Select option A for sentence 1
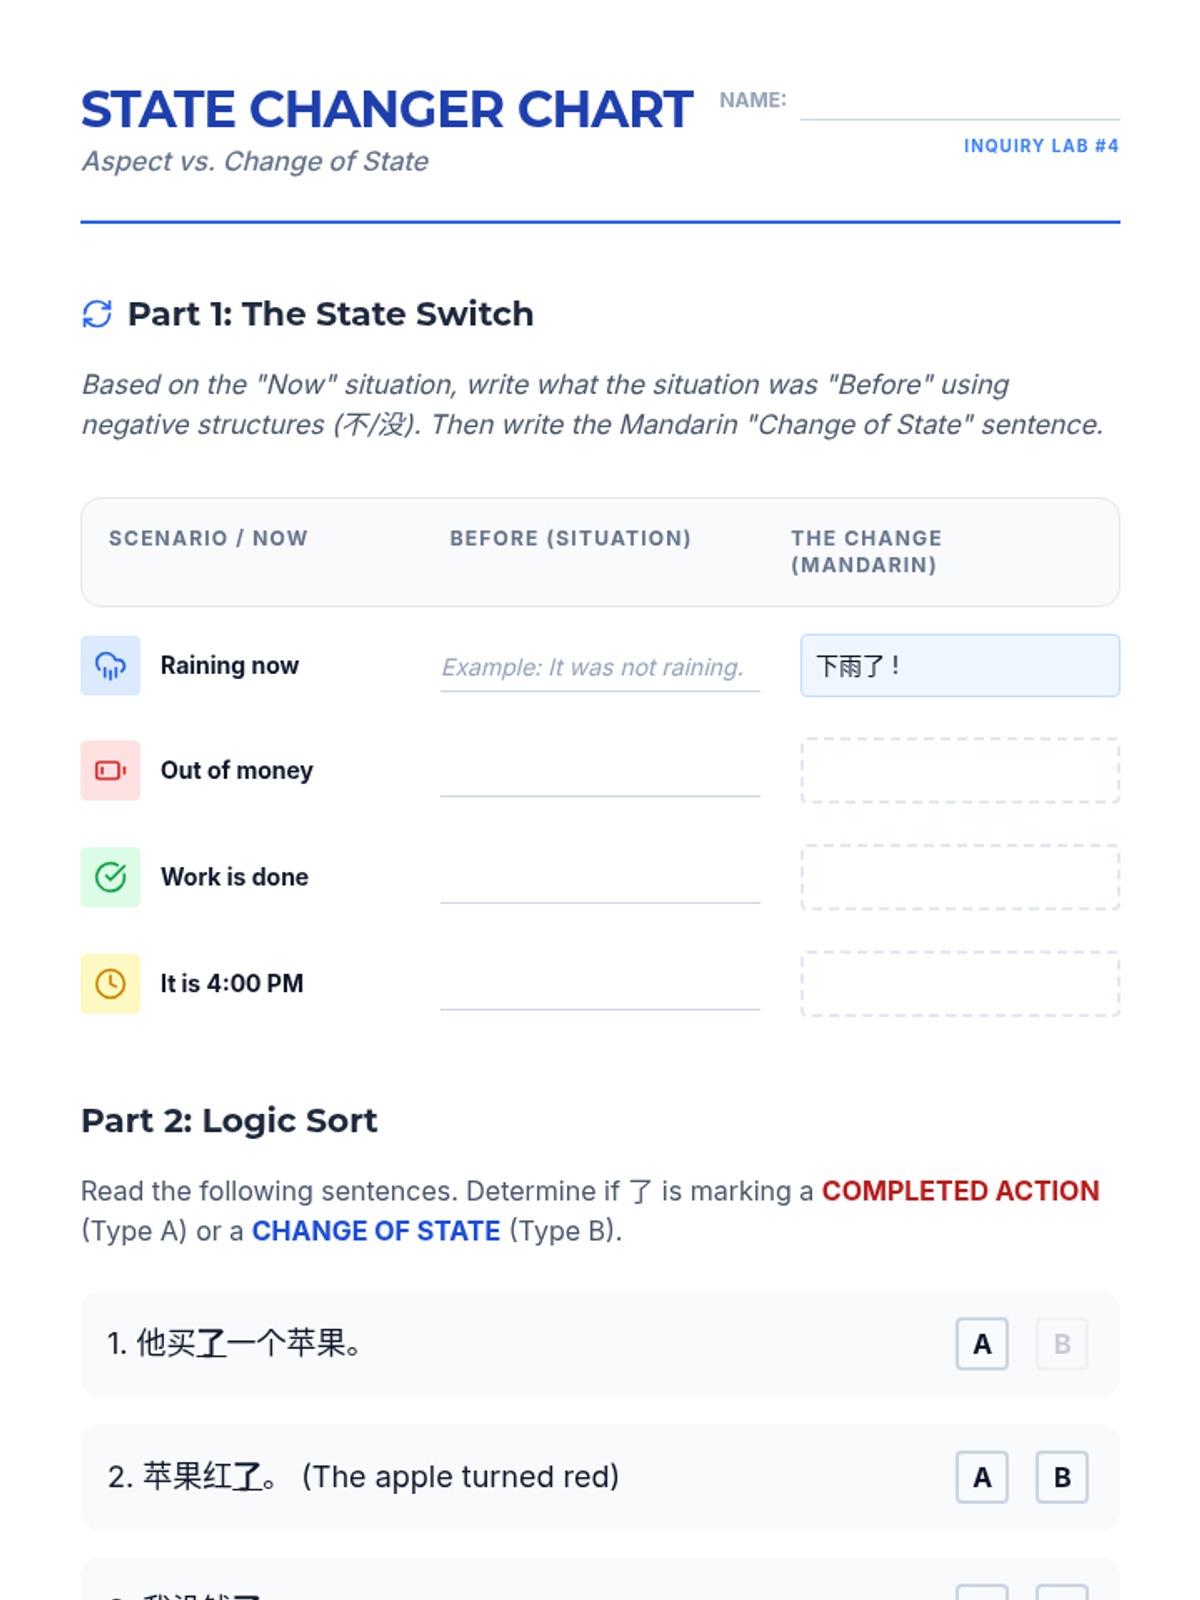 pyautogui.click(x=982, y=1344)
